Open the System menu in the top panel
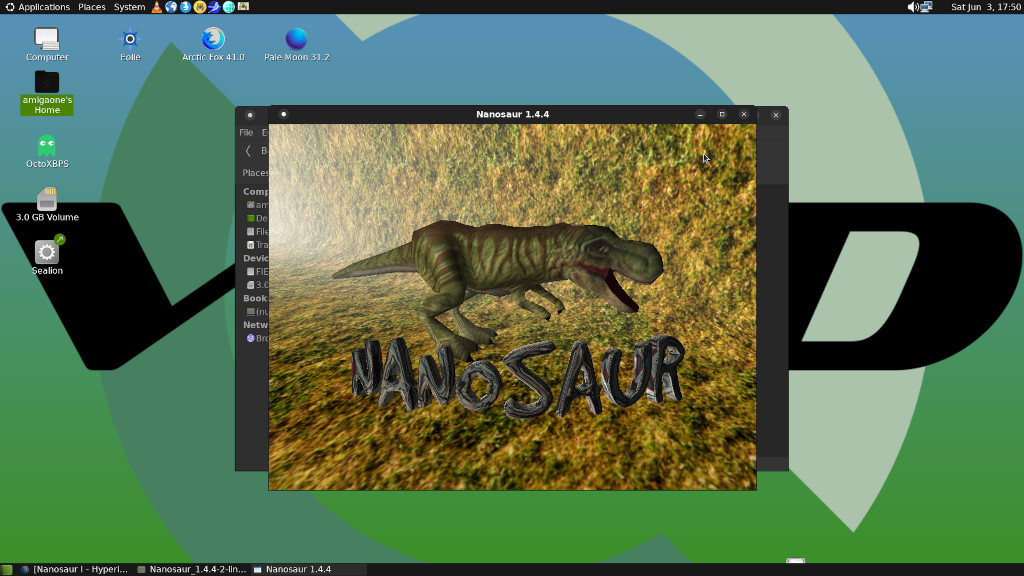Screen dimensions: 1024x576 129,7
